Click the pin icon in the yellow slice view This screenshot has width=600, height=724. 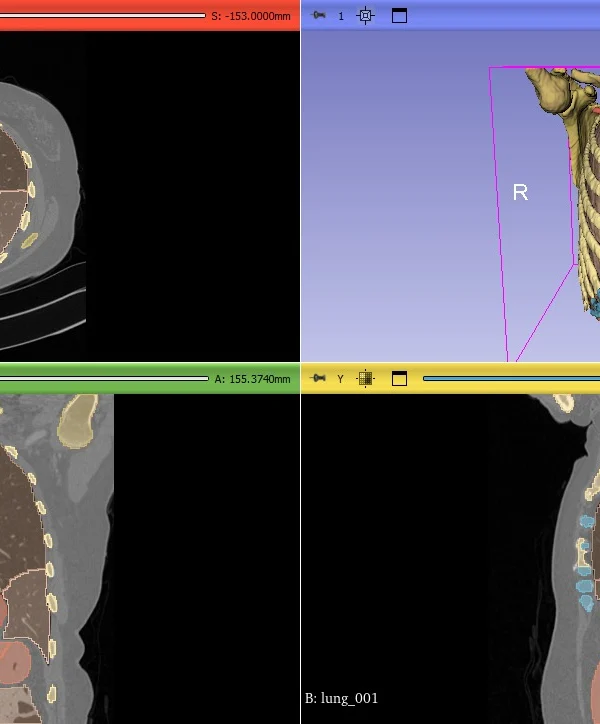(318, 379)
